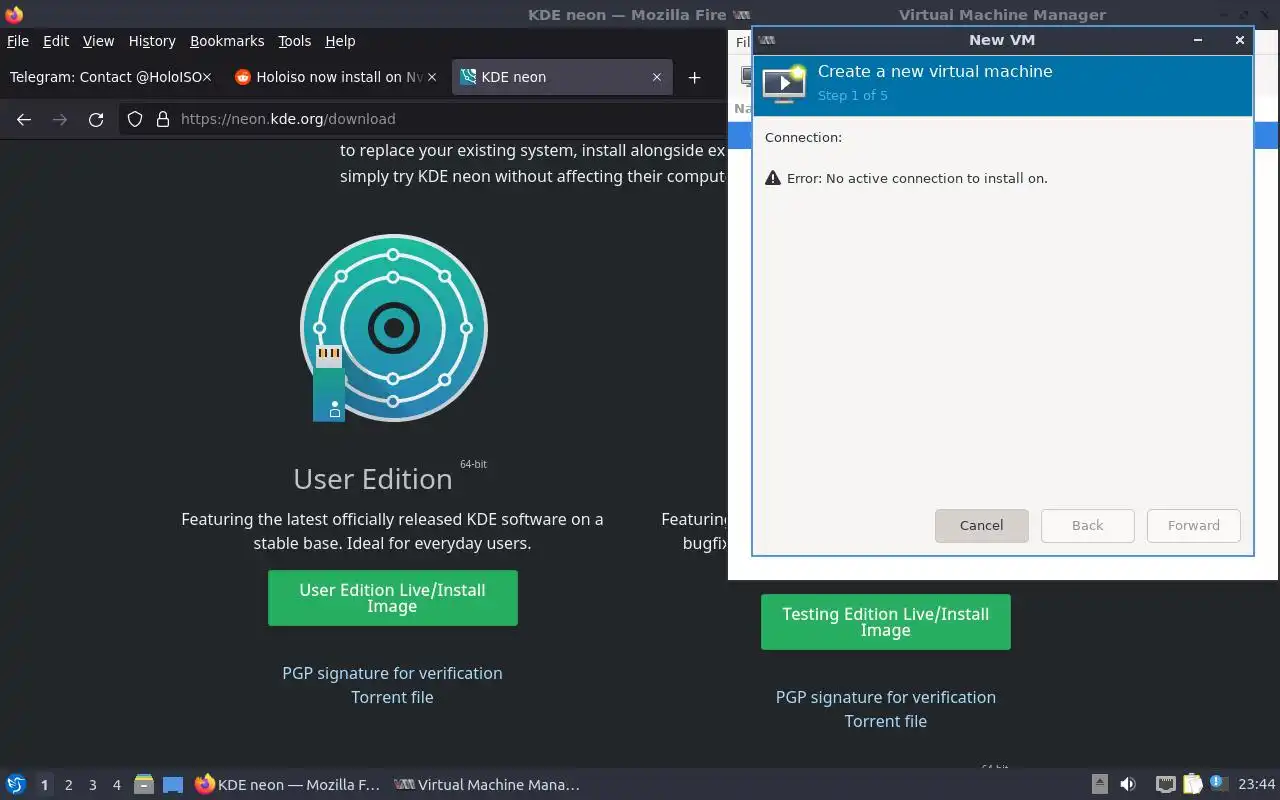Click the 'Connection:' label in New VM
Viewport: 1280px width, 800px height.
(x=803, y=137)
